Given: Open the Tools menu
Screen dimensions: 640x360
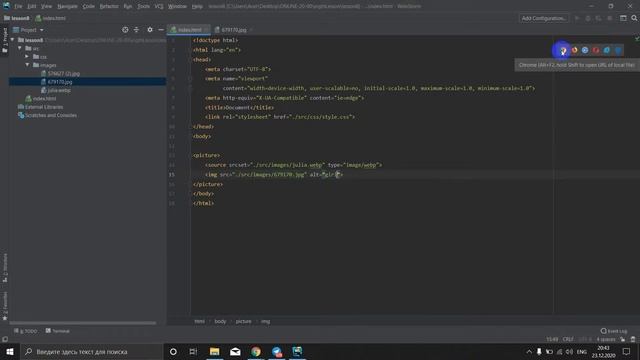Looking at the screenshot, I should point(143,6).
